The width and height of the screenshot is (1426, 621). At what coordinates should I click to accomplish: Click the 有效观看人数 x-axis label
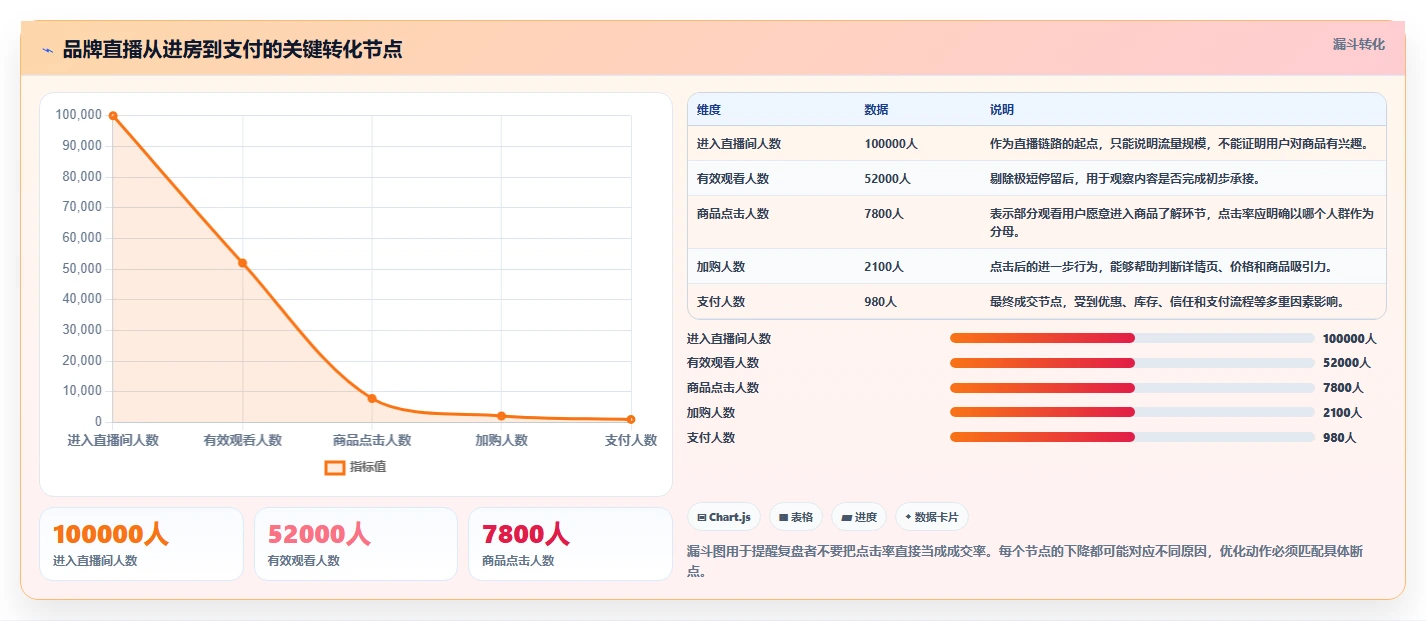(242, 440)
